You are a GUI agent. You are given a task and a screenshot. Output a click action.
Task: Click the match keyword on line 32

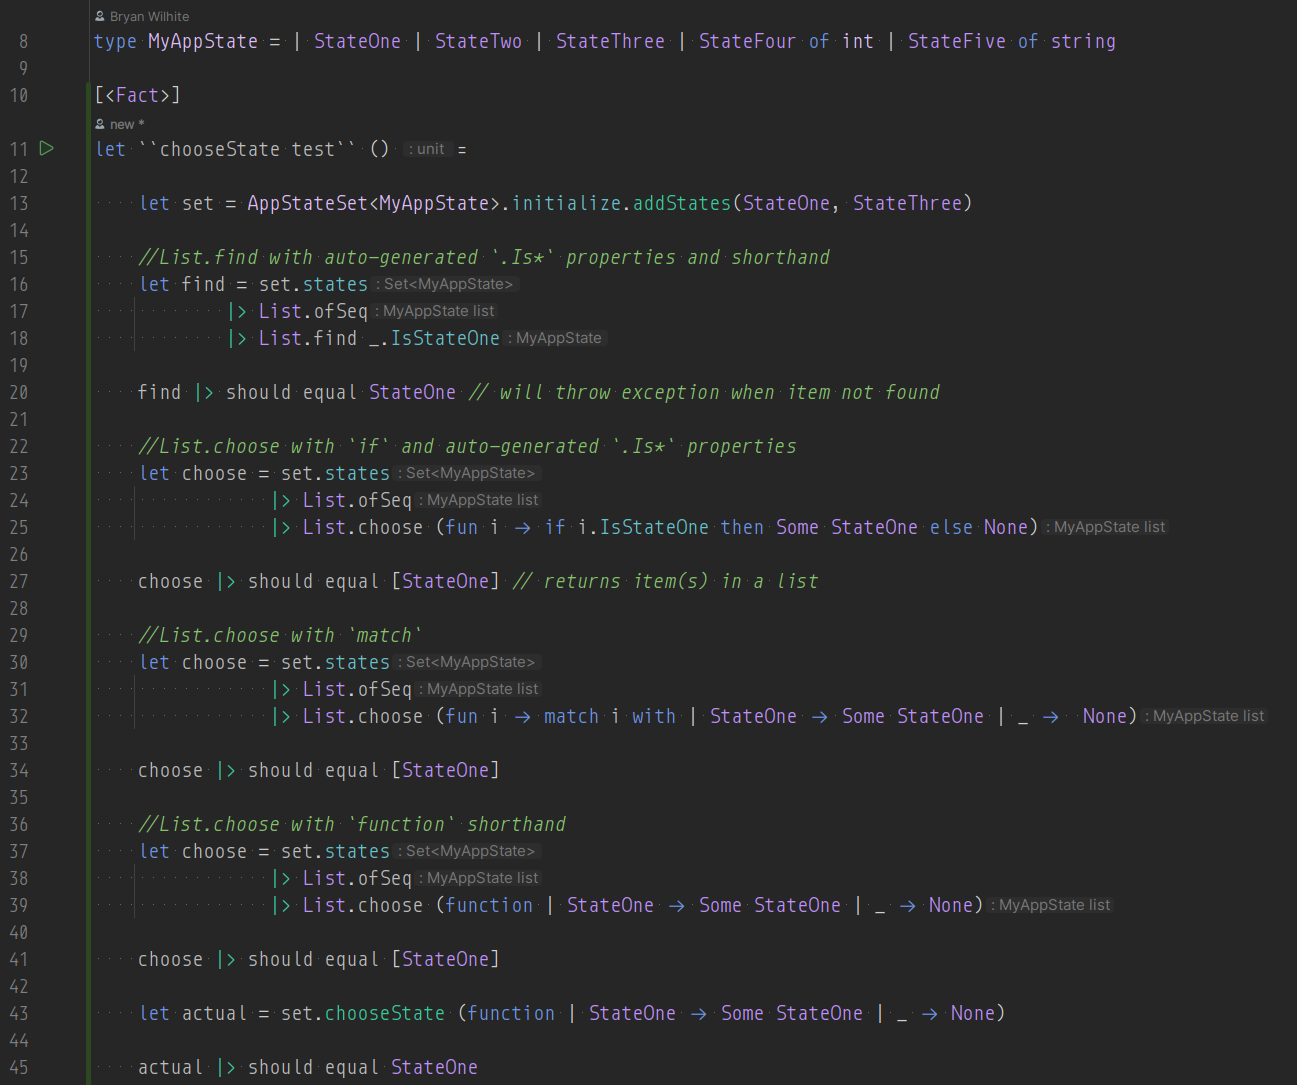point(571,716)
